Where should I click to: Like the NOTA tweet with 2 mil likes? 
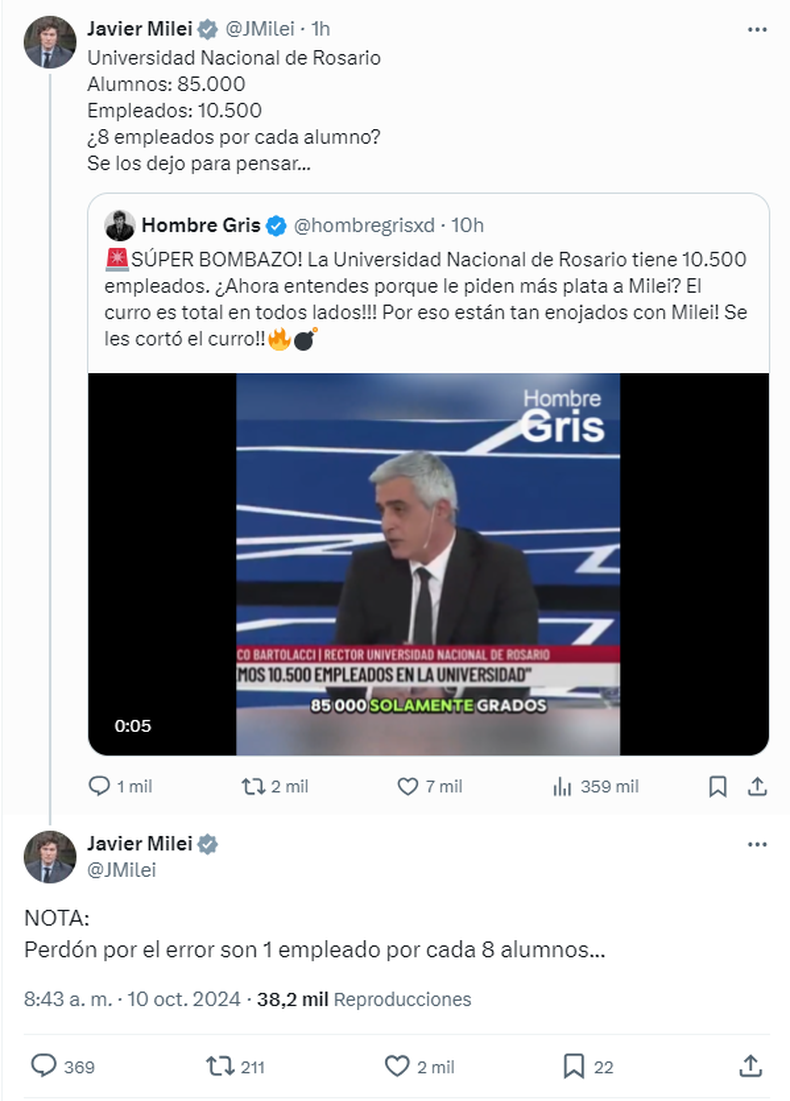coord(398,1066)
